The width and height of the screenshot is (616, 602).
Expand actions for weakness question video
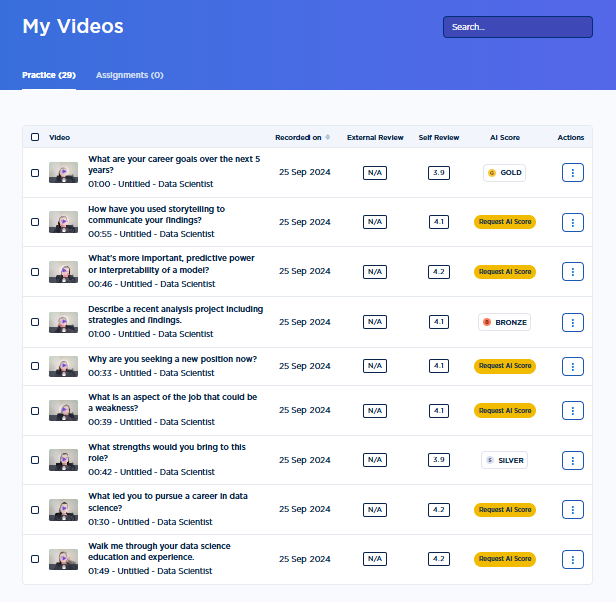[572, 410]
